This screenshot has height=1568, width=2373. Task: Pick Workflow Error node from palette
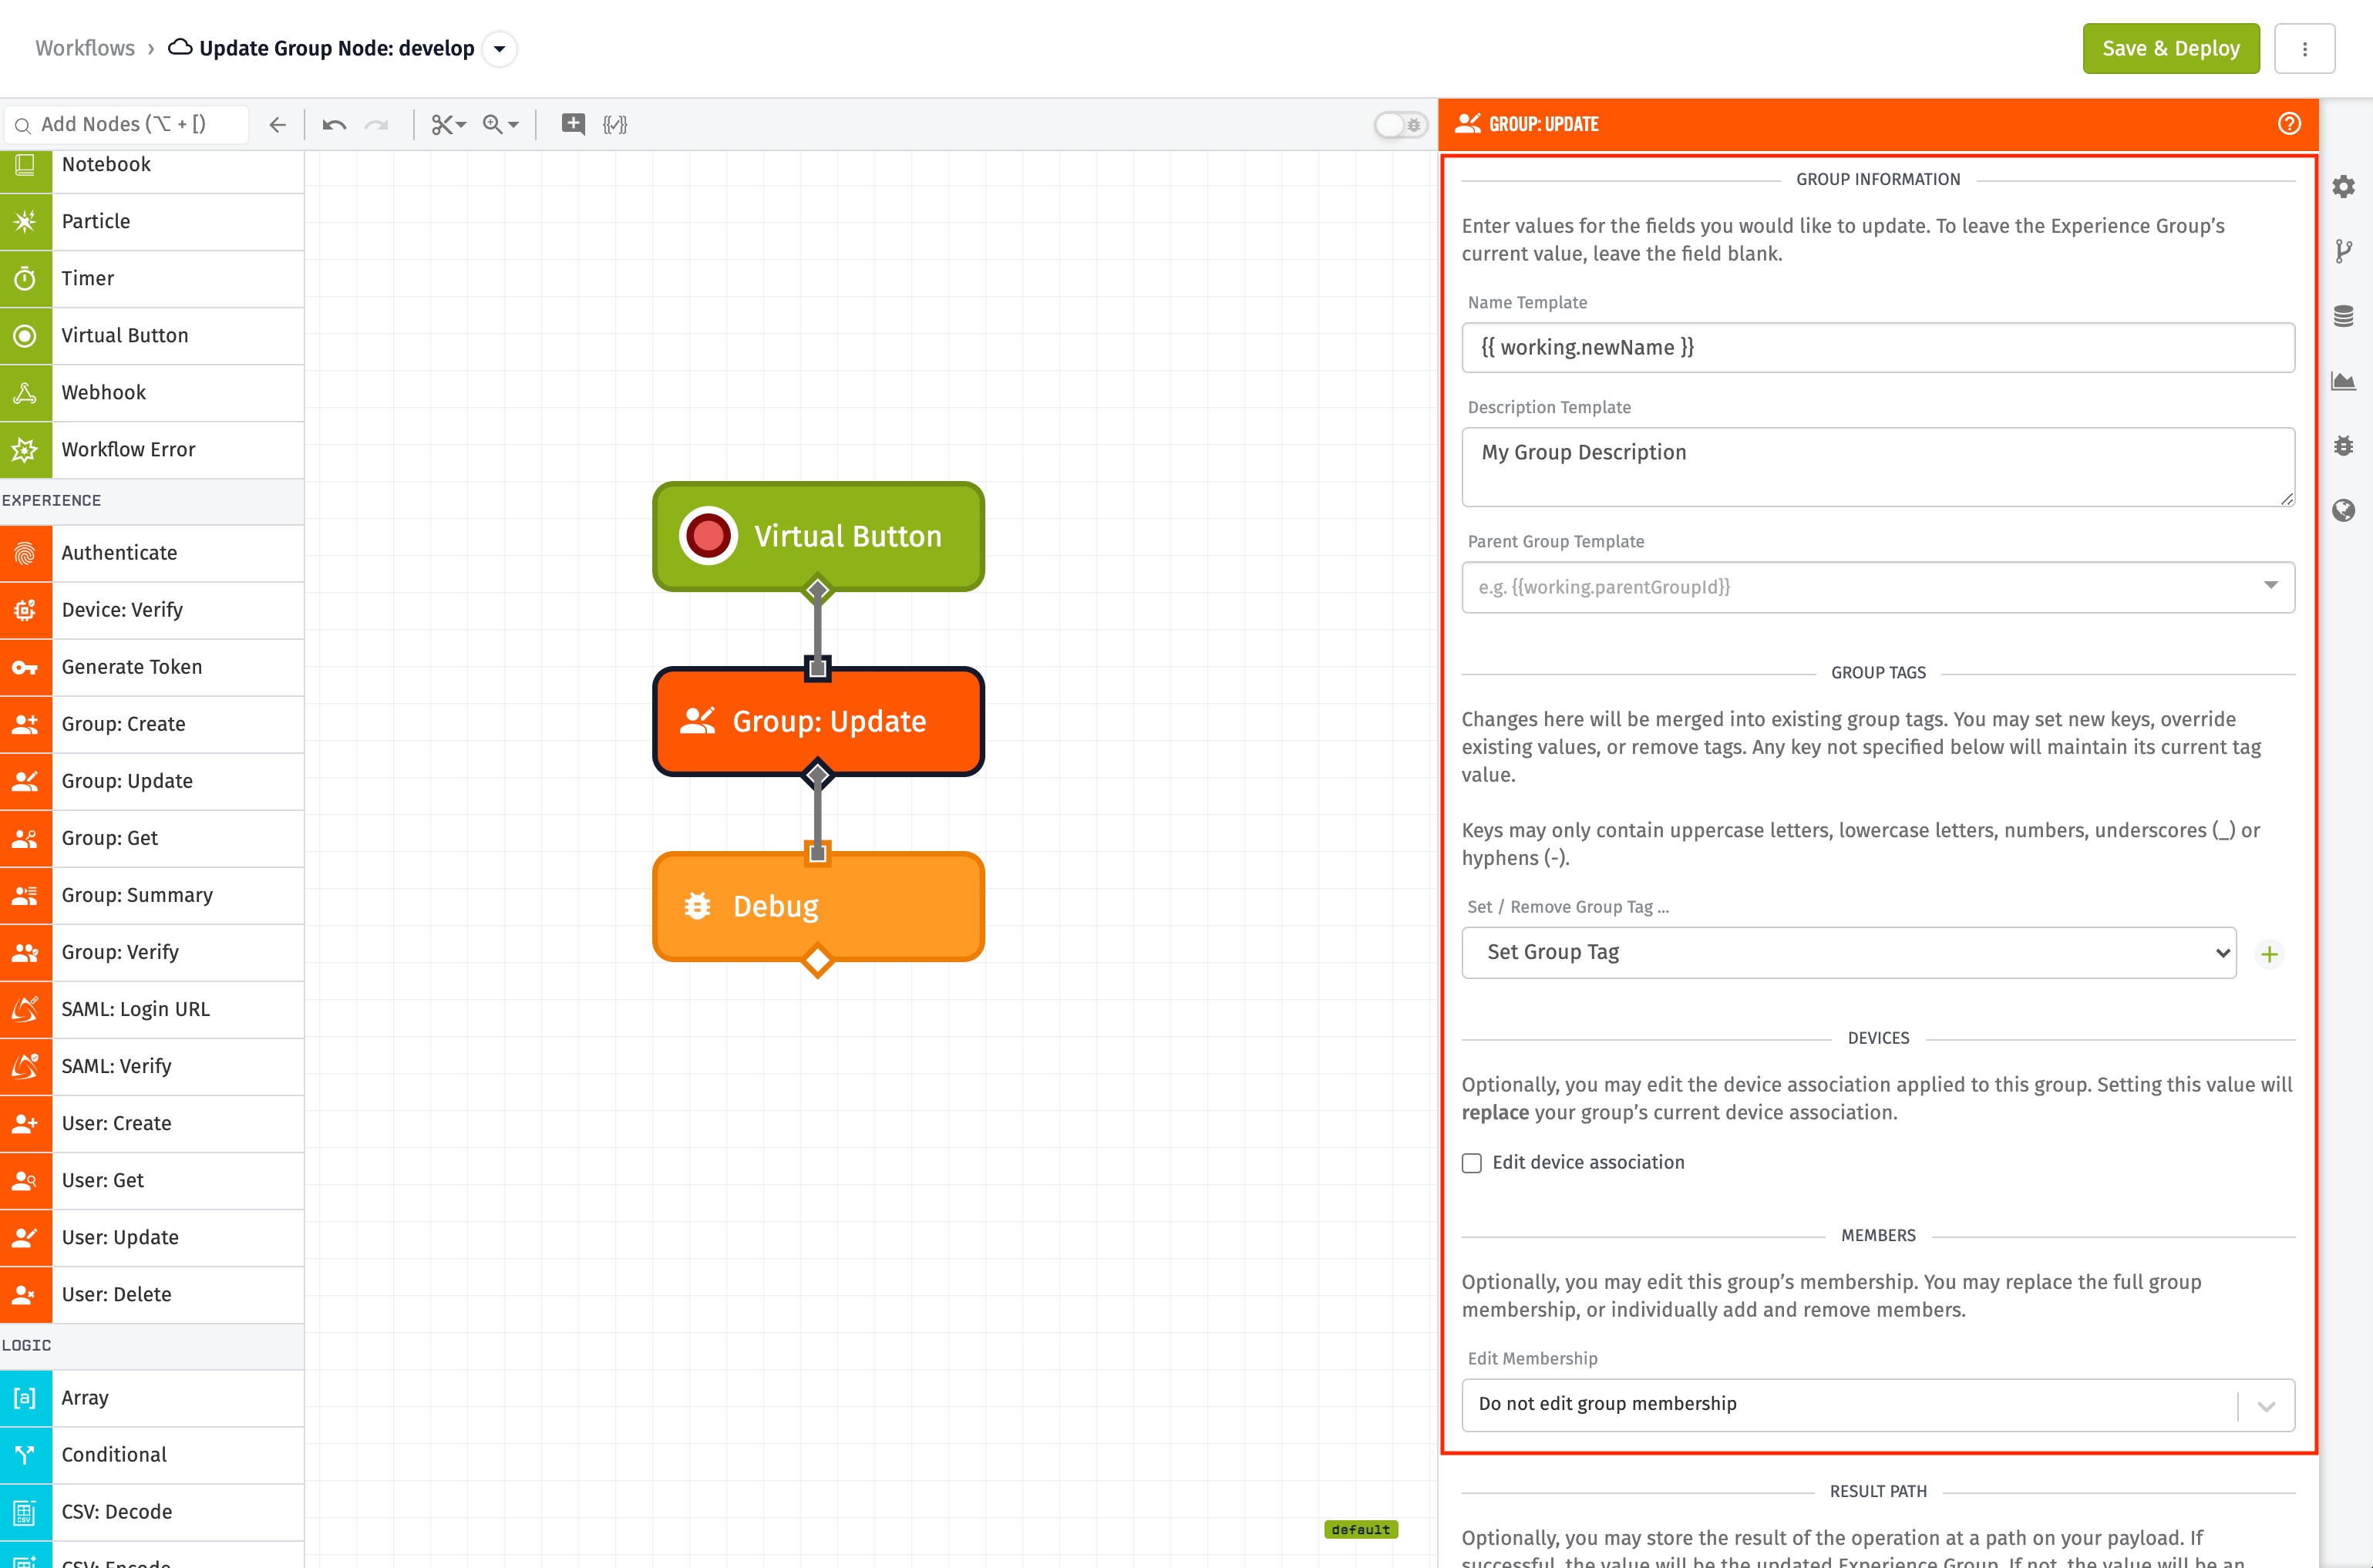point(152,450)
